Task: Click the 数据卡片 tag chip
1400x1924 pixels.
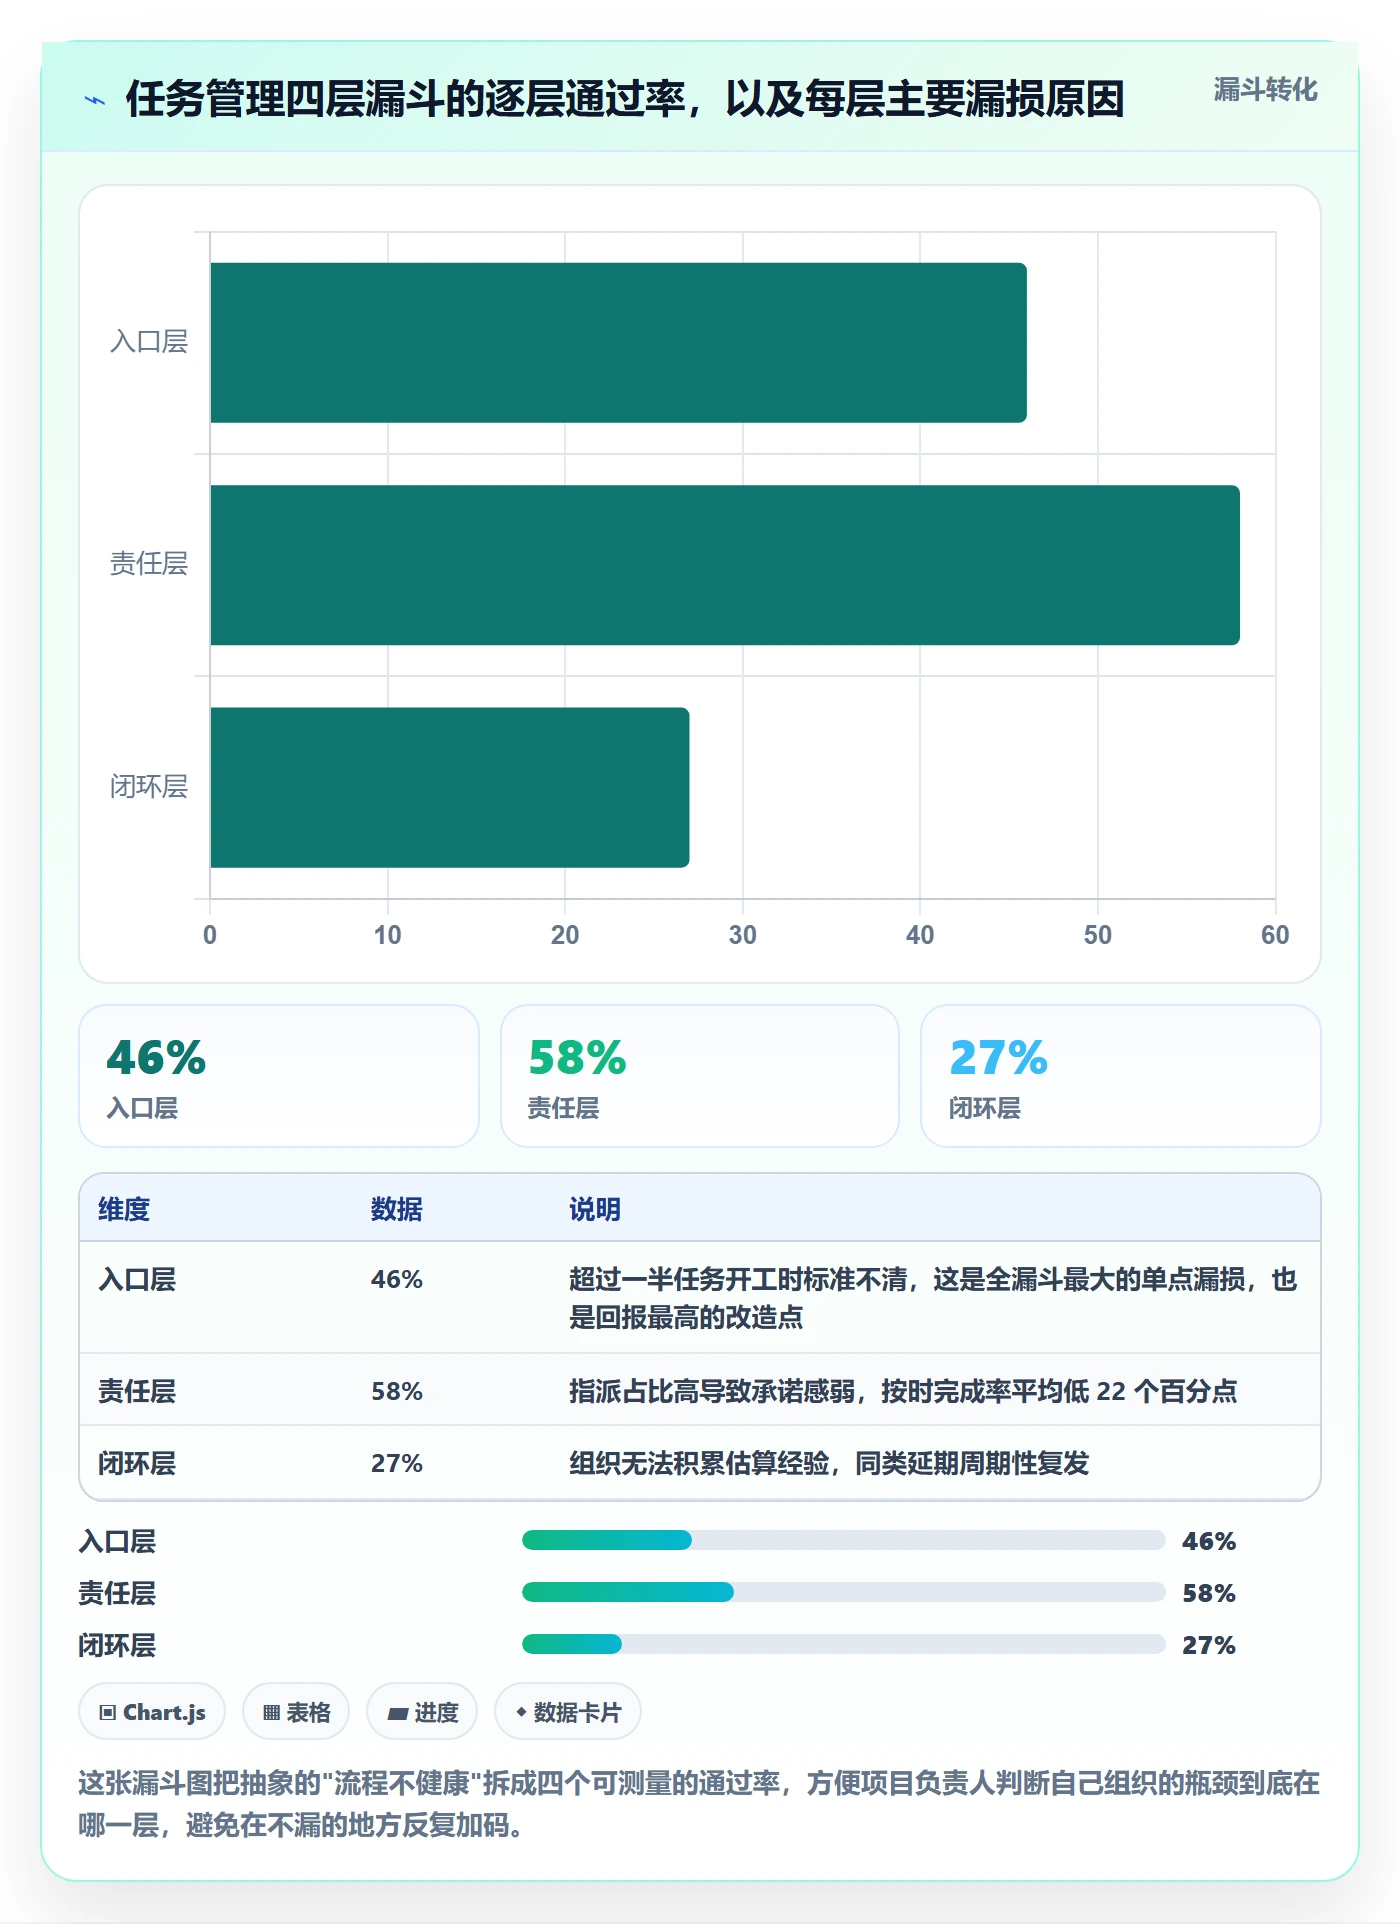Action: pos(568,1712)
